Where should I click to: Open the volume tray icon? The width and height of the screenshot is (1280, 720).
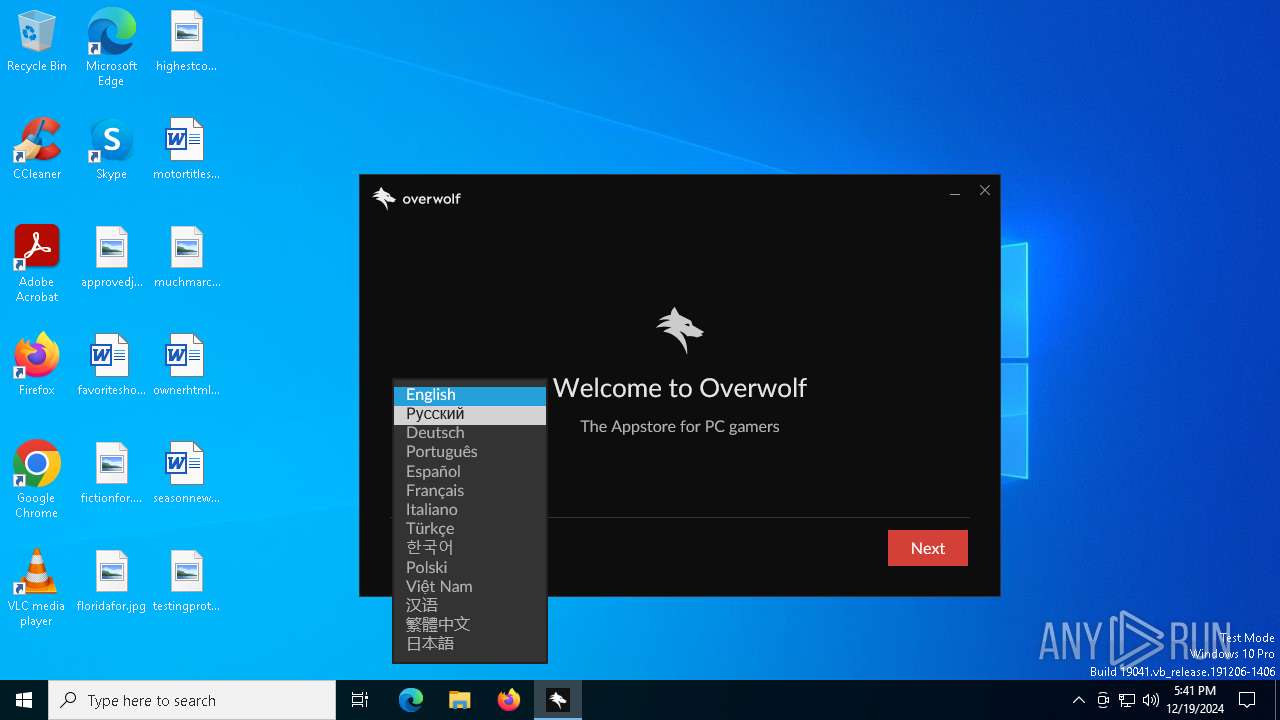(1151, 700)
